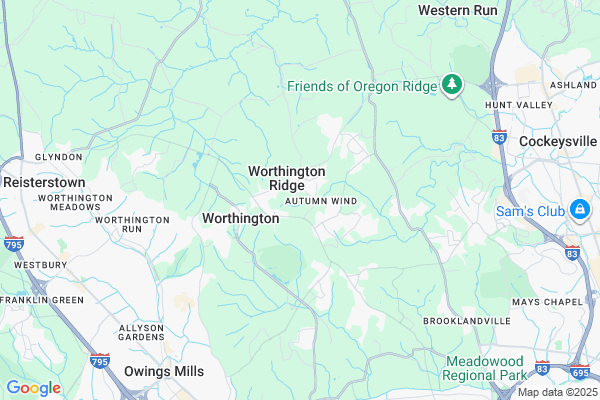This screenshot has width=600, height=400.
Task: Click the Owings Mills label
Action: click(x=164, y=371)
